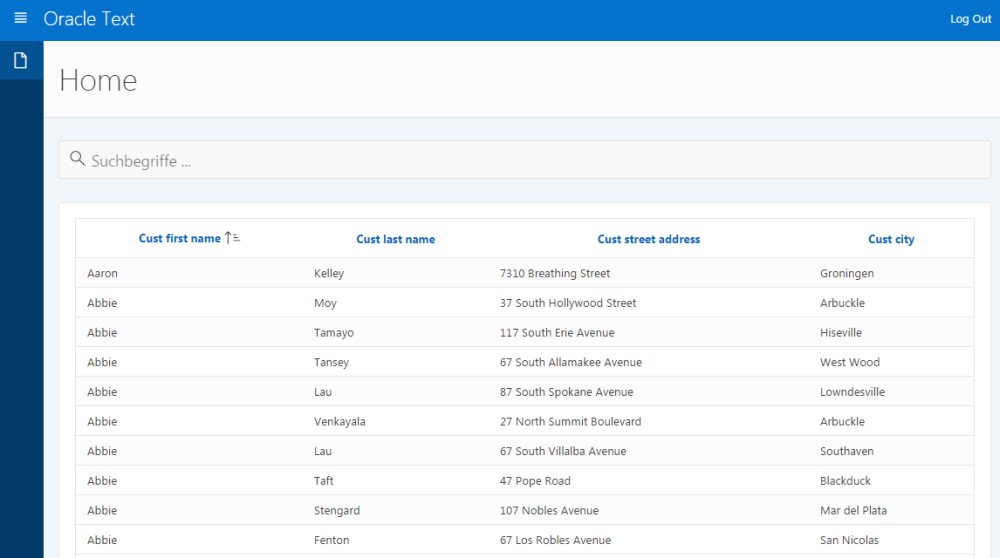
Task: Select last name Kelley
Action: tap(329, 273)
